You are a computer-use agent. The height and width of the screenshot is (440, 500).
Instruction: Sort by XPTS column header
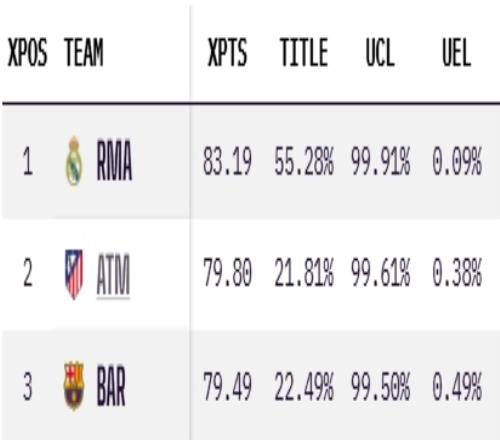pos(227,52)
